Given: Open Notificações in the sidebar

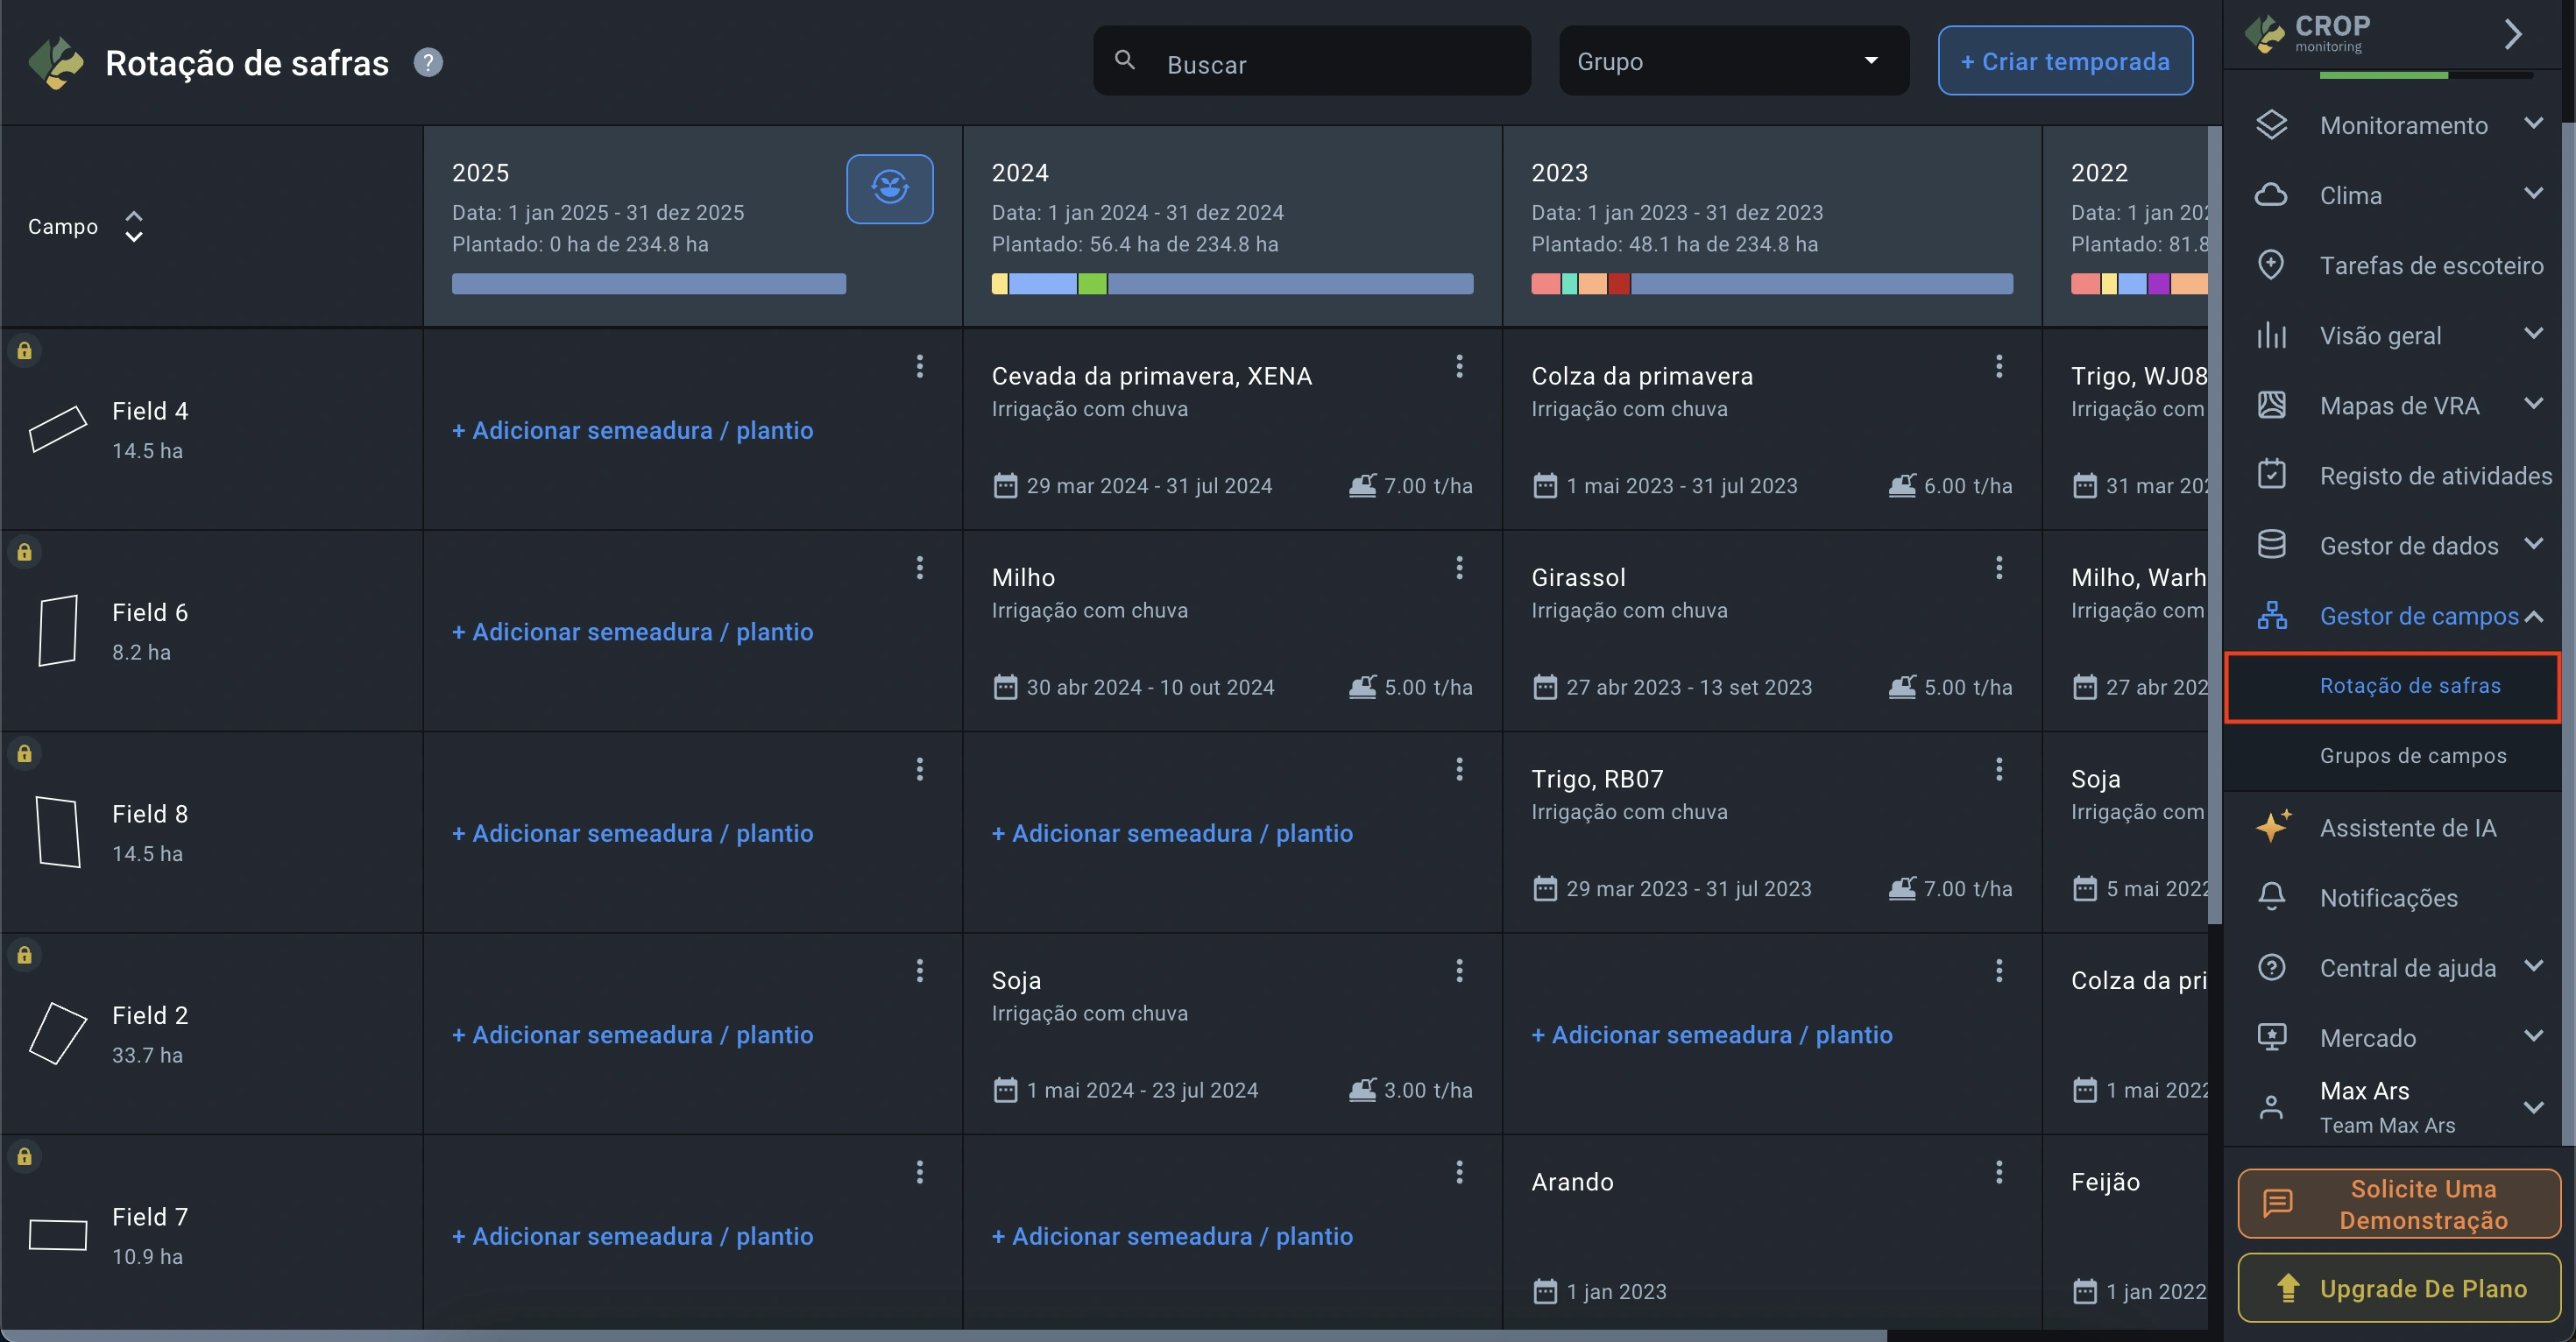Looking at the screenshot, I should pyautogui.click(x=2388, y=898).
